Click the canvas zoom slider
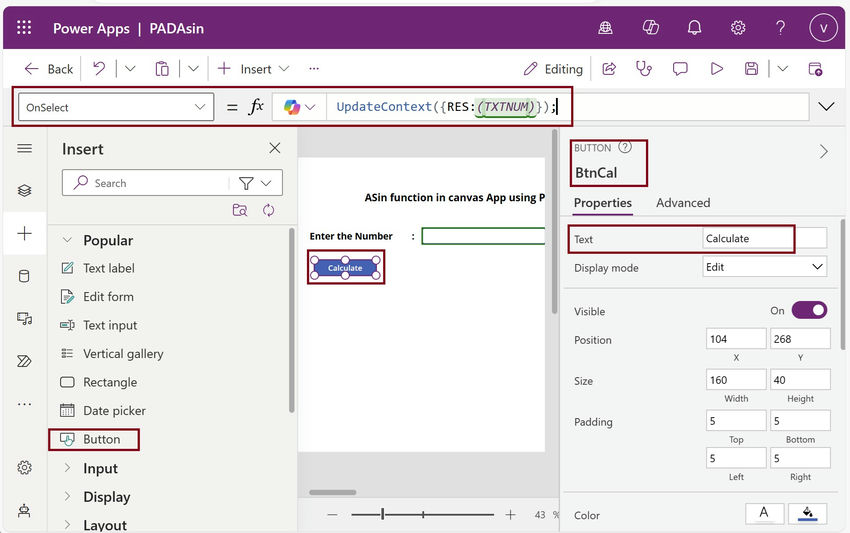This screenshot has width=850, height=533. [423, 514]
